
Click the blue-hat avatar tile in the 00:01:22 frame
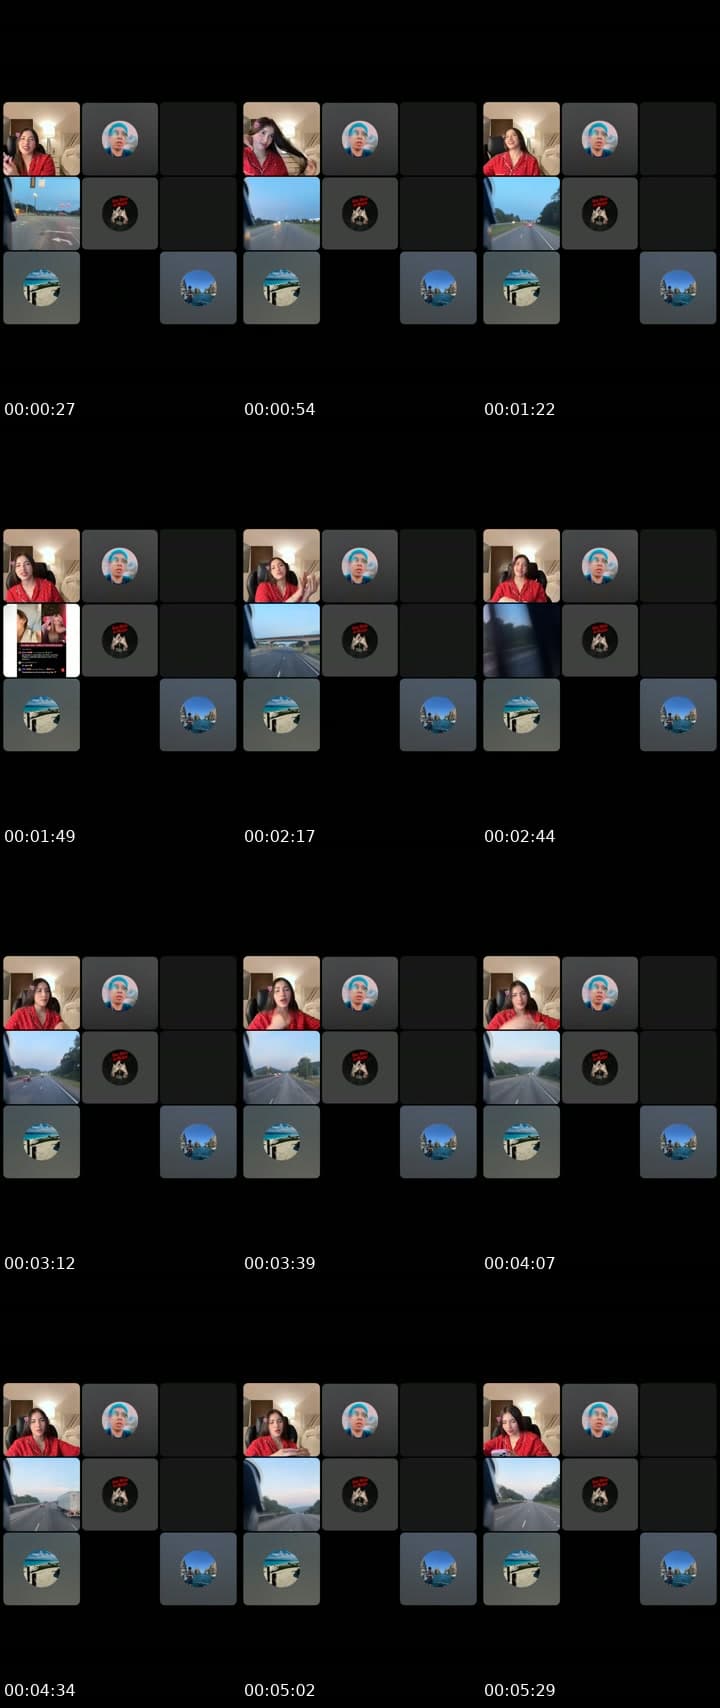600,139
